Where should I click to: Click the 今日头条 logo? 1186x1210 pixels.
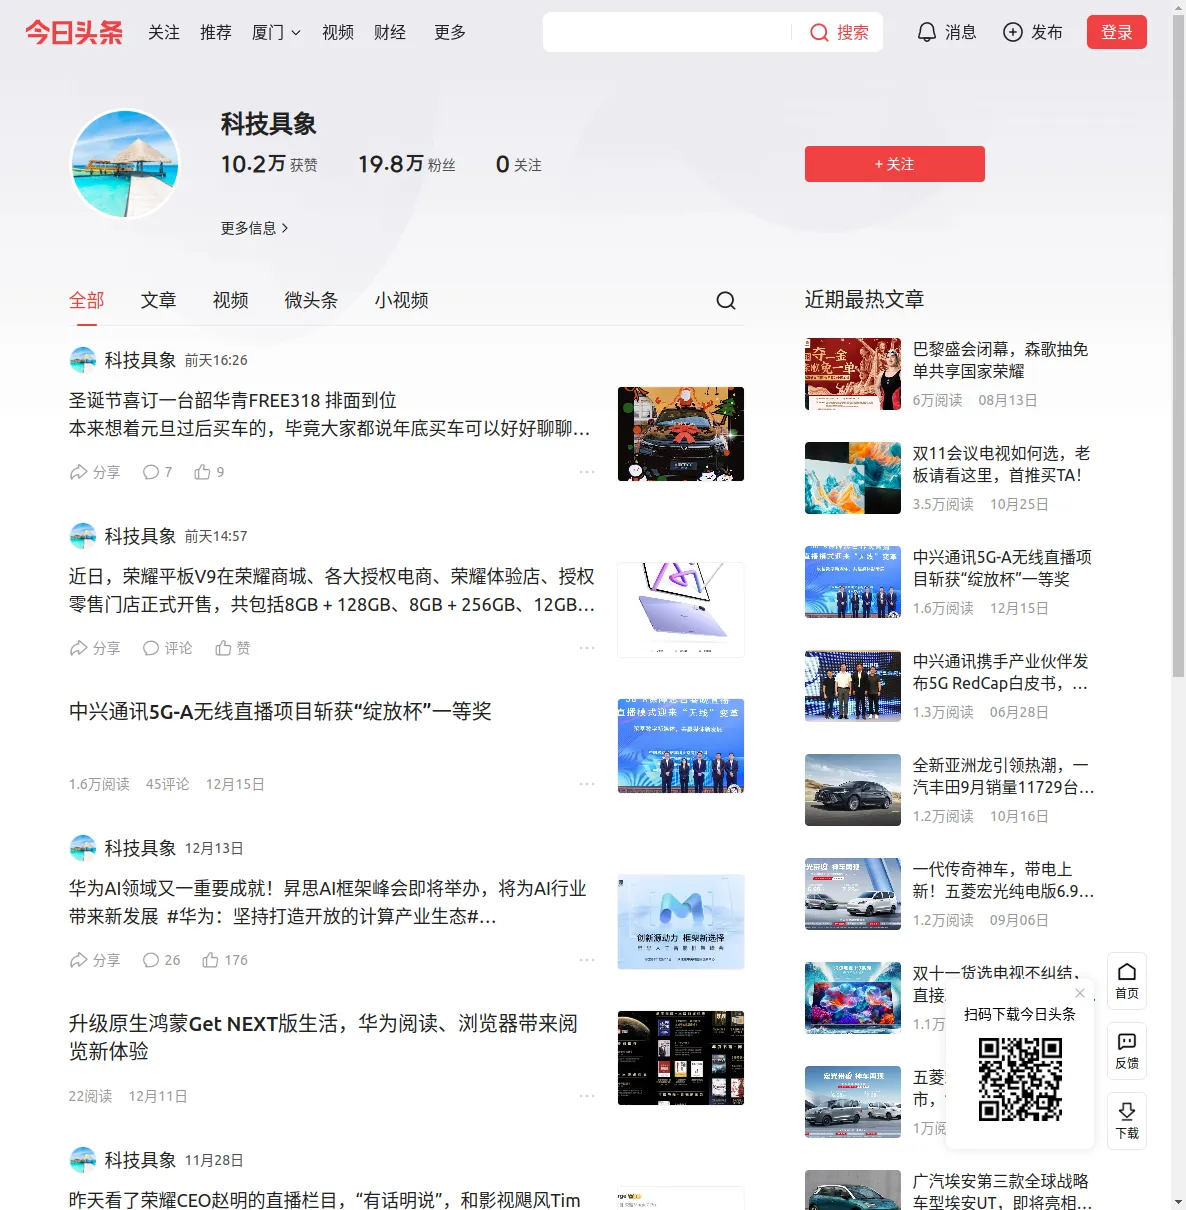(74, 32)
